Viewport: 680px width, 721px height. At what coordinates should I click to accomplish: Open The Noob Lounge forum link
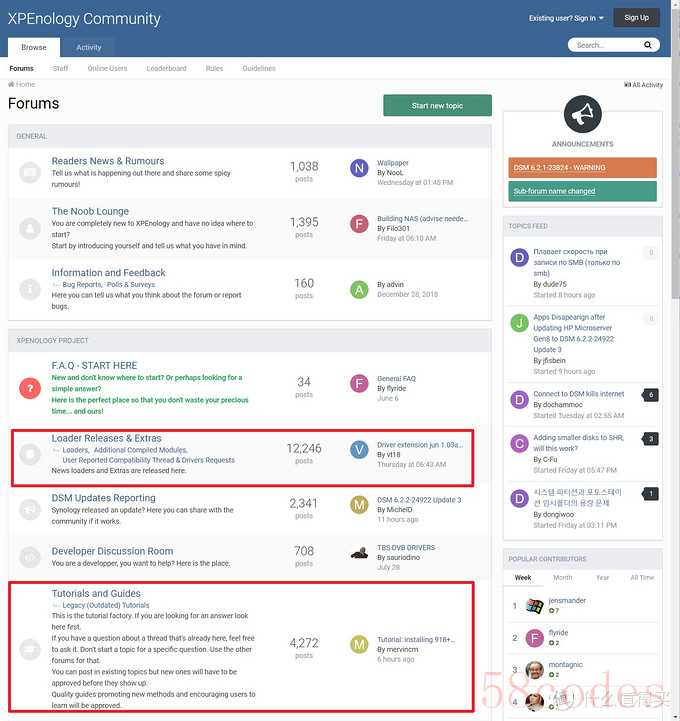point(90,212)
